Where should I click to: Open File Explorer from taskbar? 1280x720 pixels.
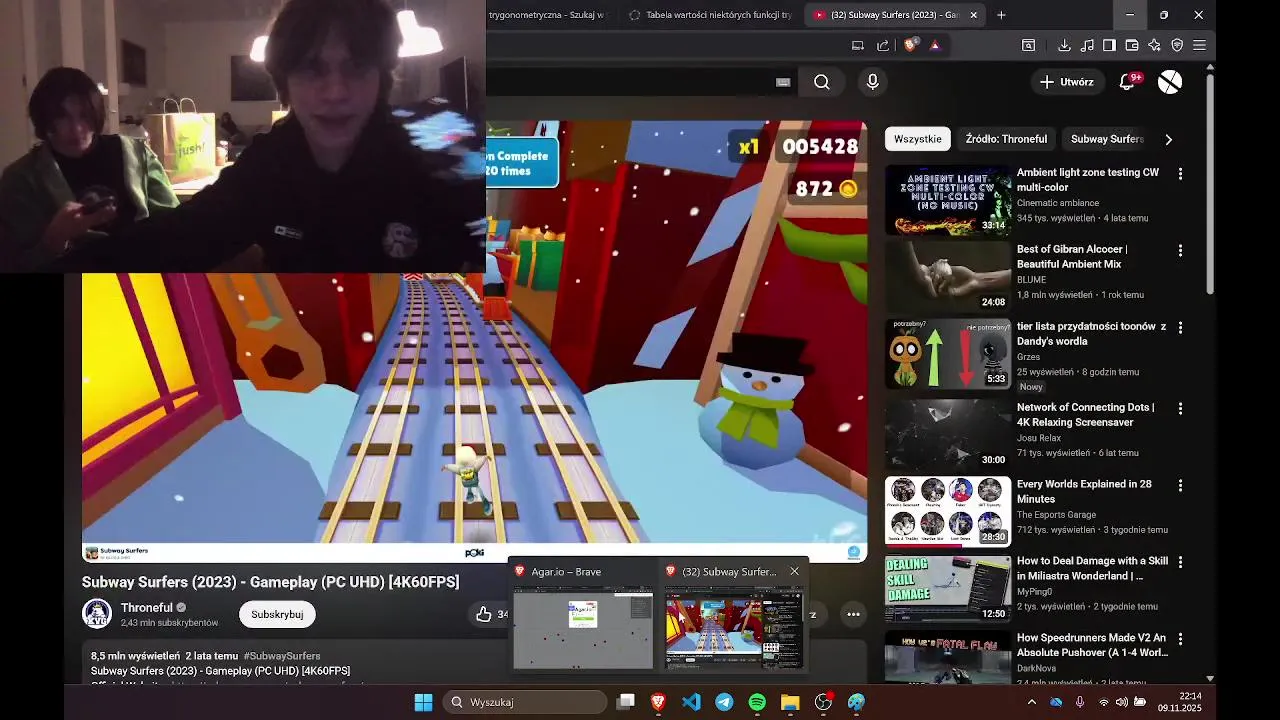tap(790, 702)
